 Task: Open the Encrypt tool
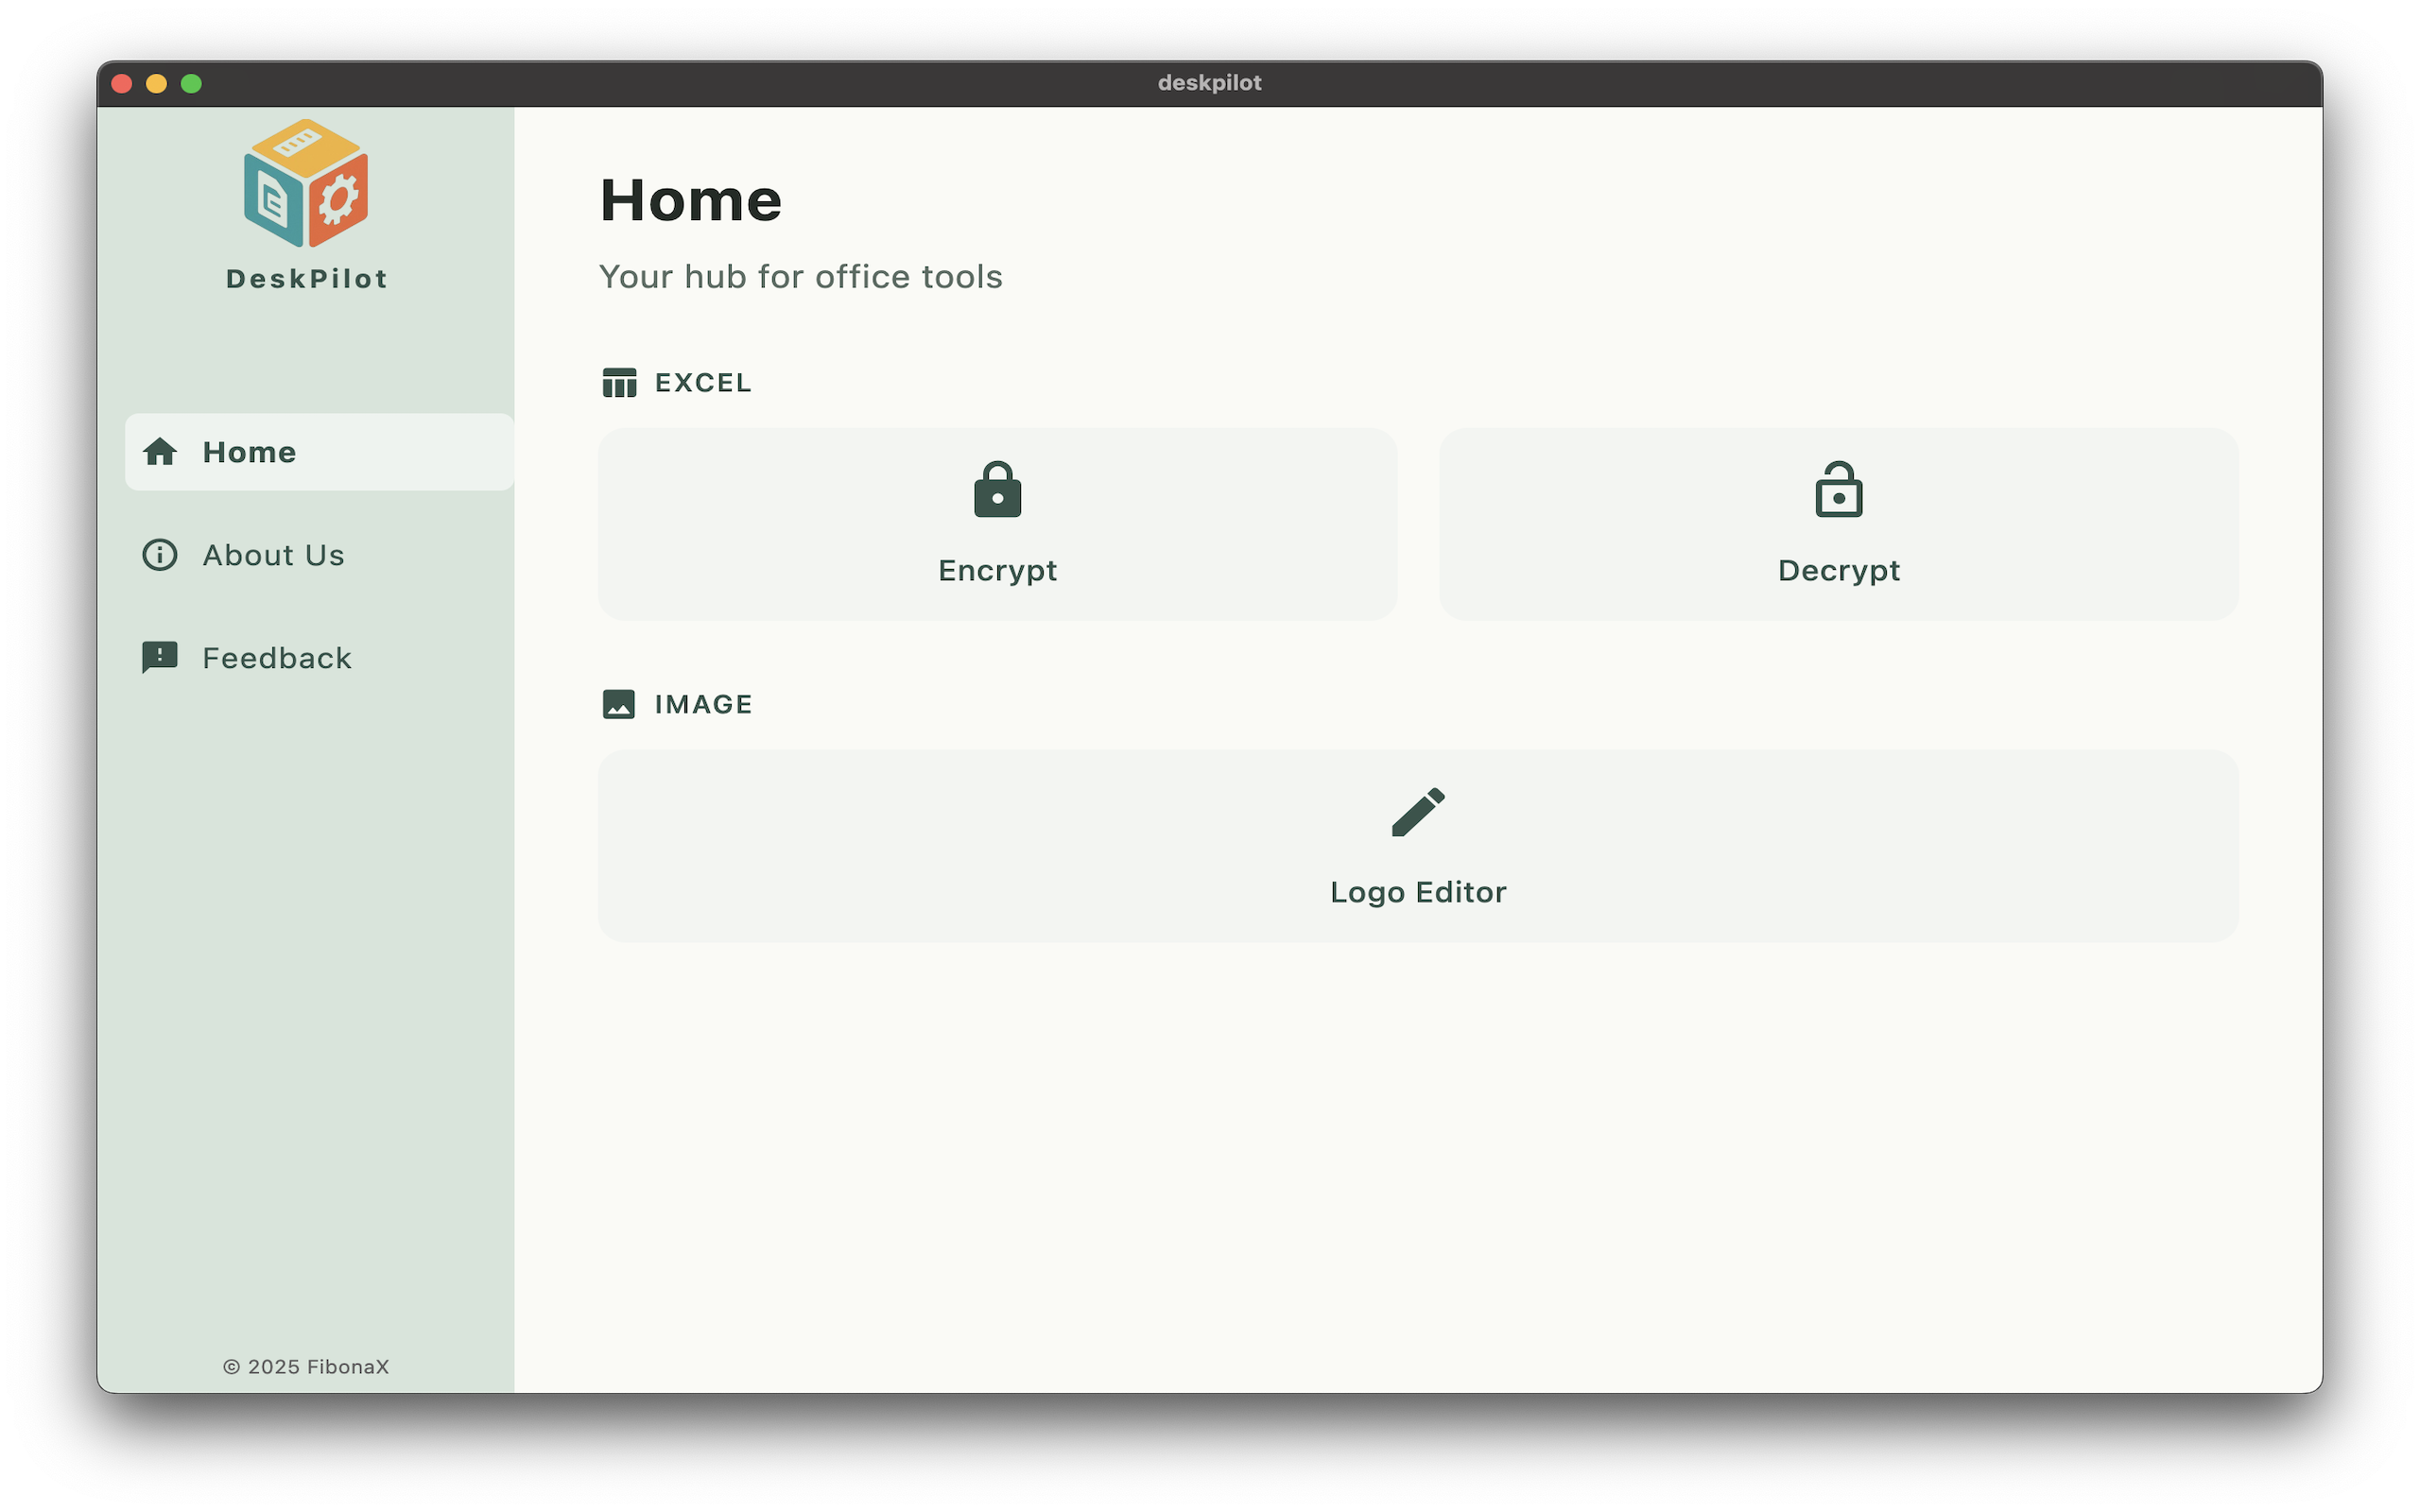tap(996, 524)
